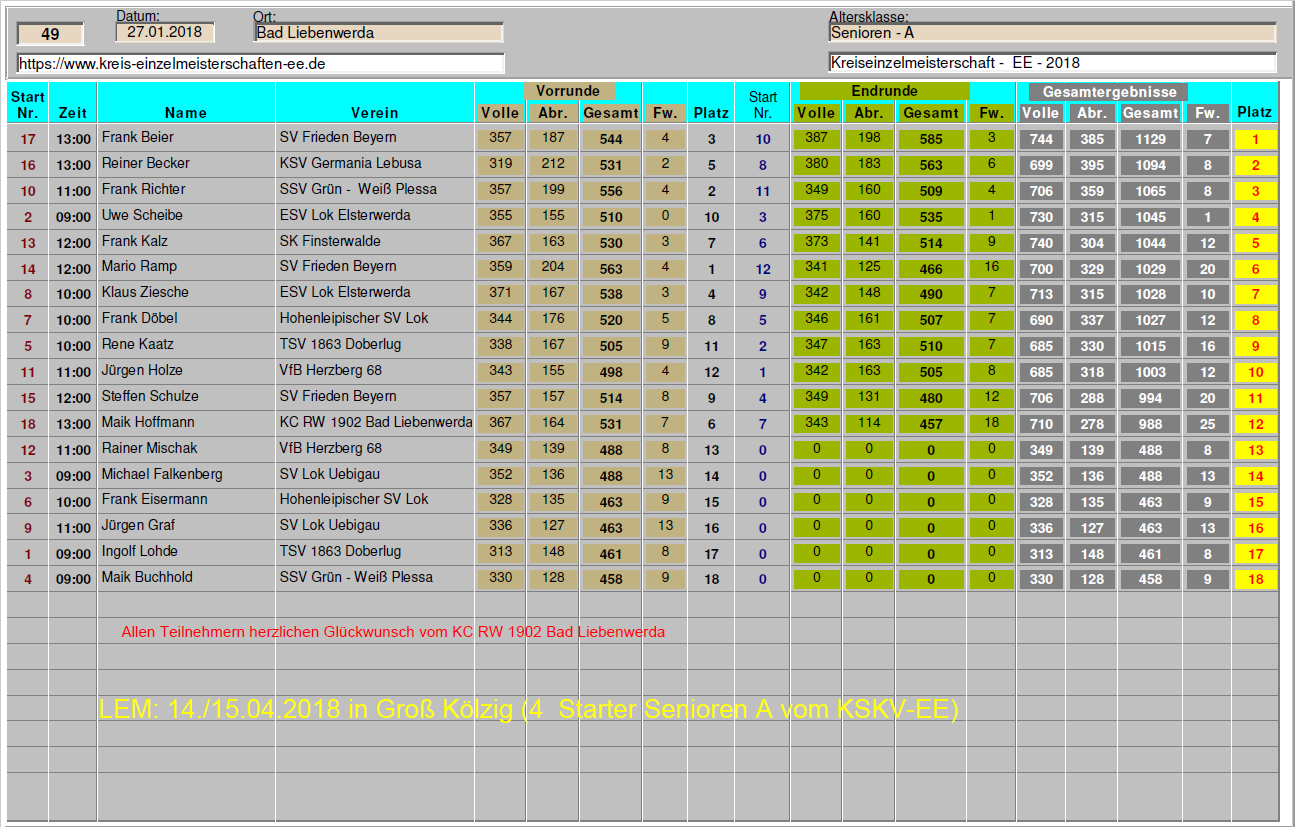Viewport: 1295px width, 827px height.
Task: Click overall Fw. 25 for Maik Hoffmann
Action: click(1208, 425)
